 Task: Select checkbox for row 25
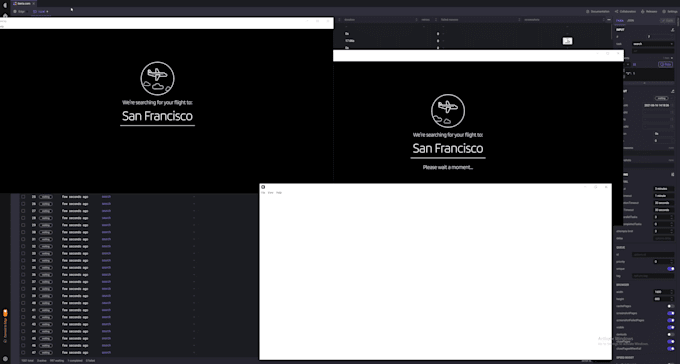[x=23, y=197]
